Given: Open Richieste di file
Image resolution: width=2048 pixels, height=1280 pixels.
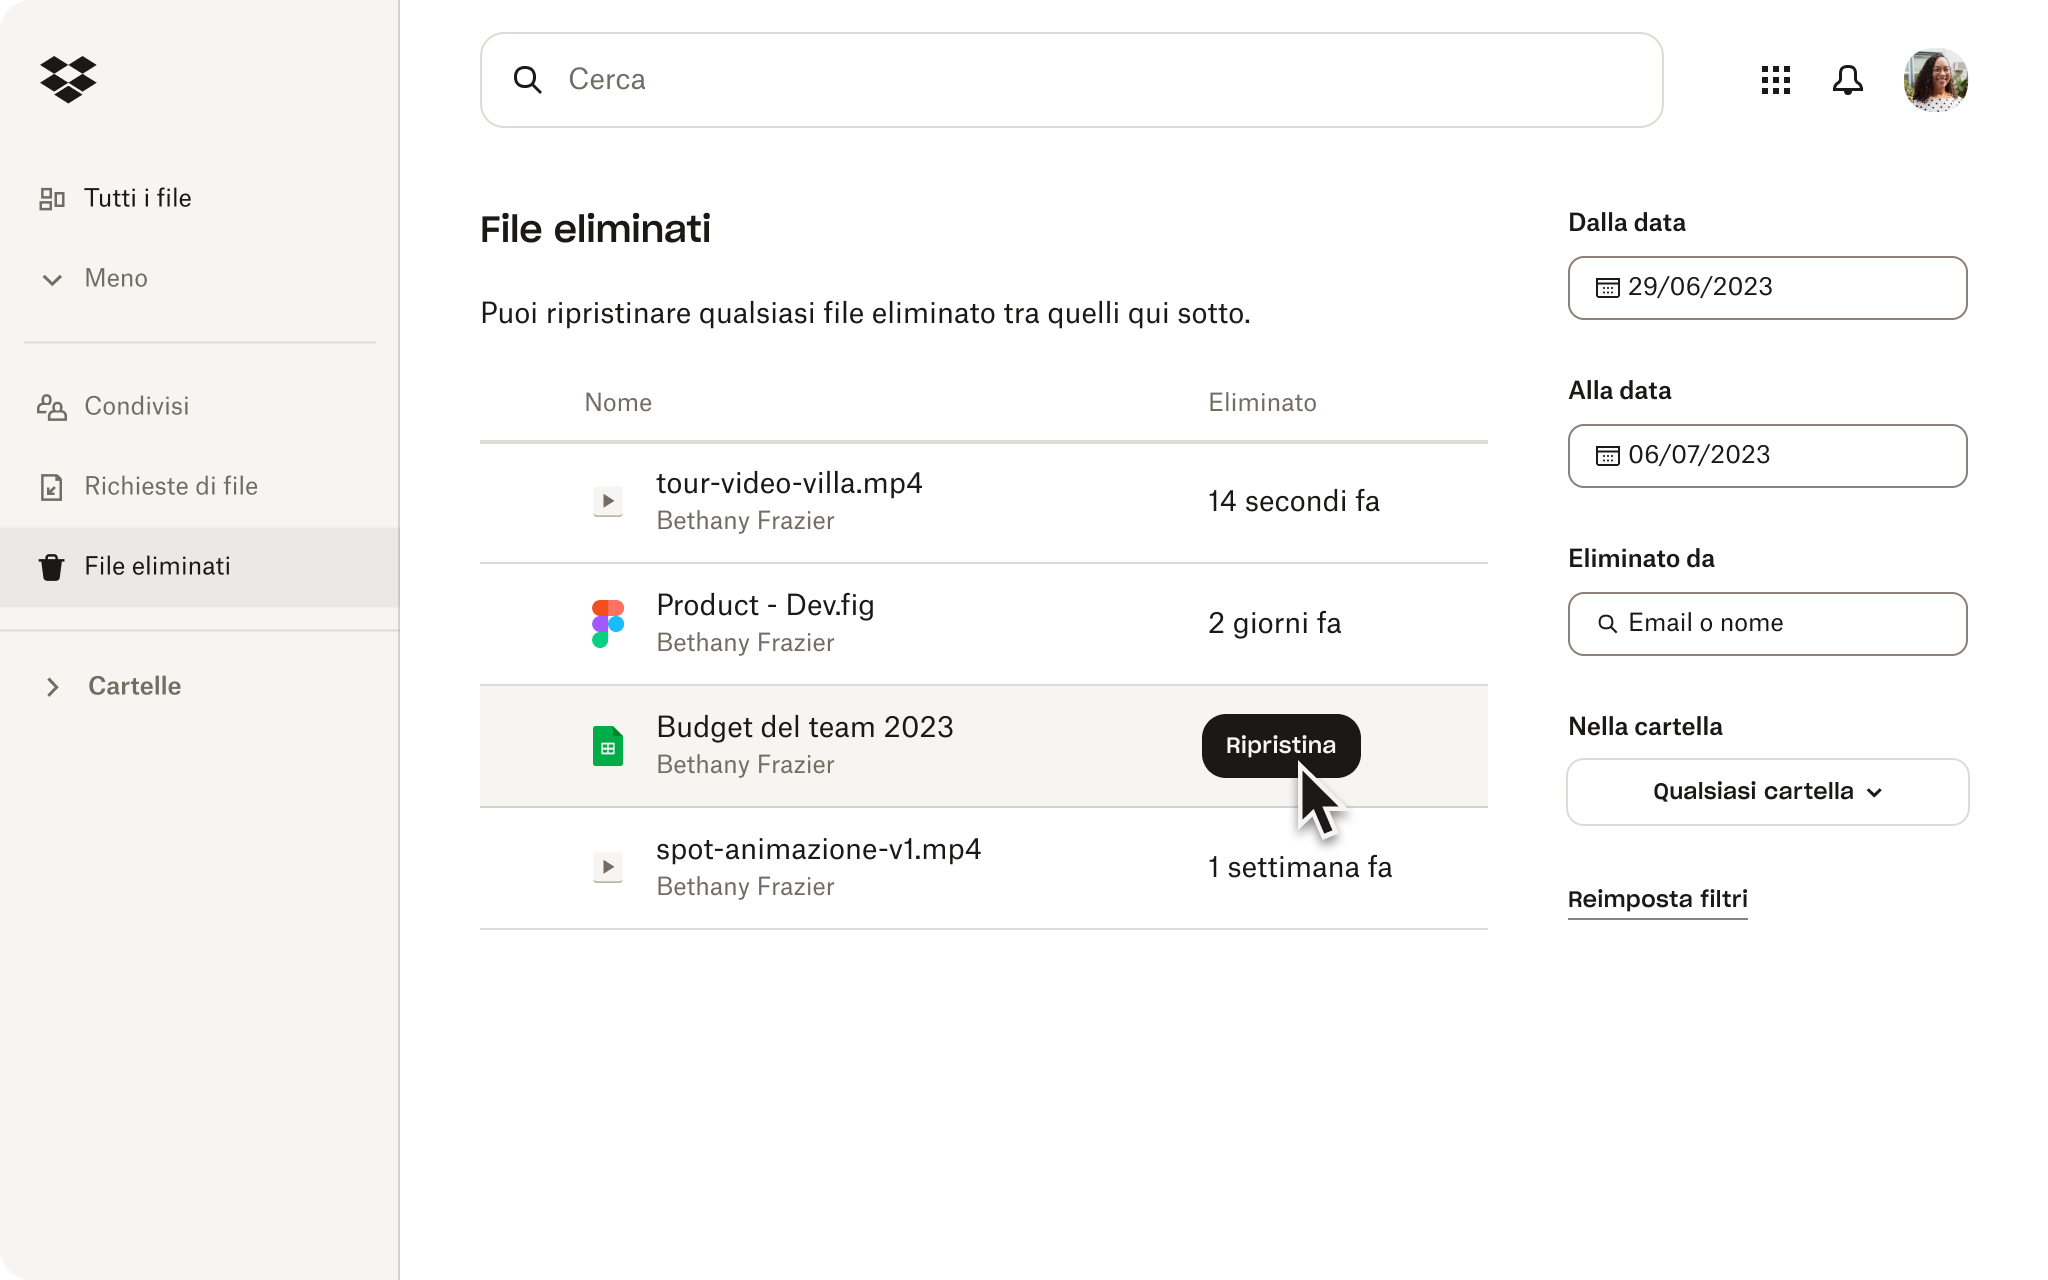Looking at the screenshot, I should (171, 486).
